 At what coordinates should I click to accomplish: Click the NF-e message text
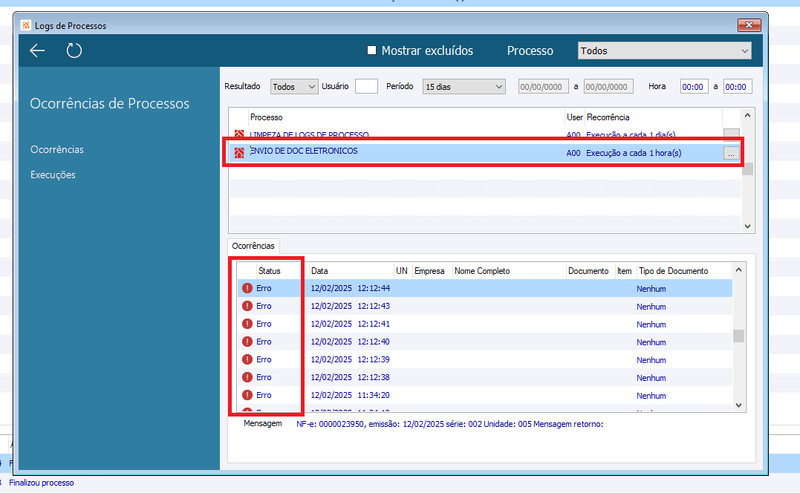(x=449, y=424)
